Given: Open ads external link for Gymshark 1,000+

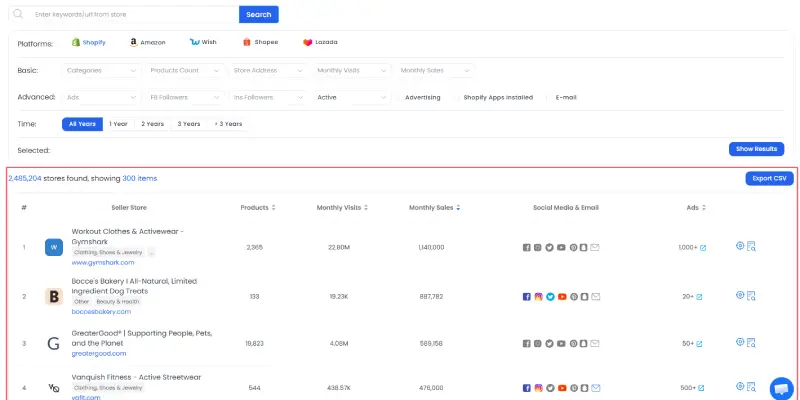Looking at the screenshot, I should pos(703,248).
